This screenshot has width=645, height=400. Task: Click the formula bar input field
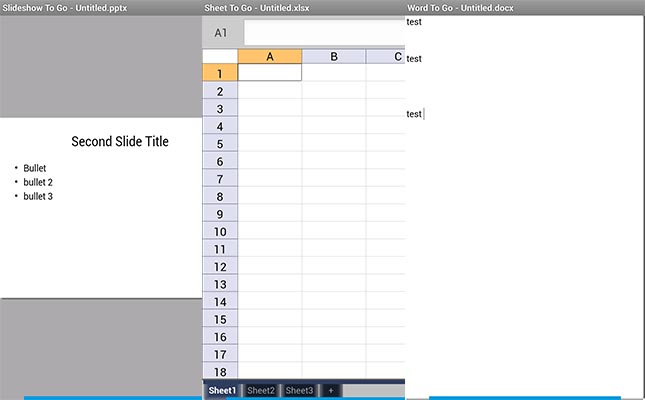[323, 33]
